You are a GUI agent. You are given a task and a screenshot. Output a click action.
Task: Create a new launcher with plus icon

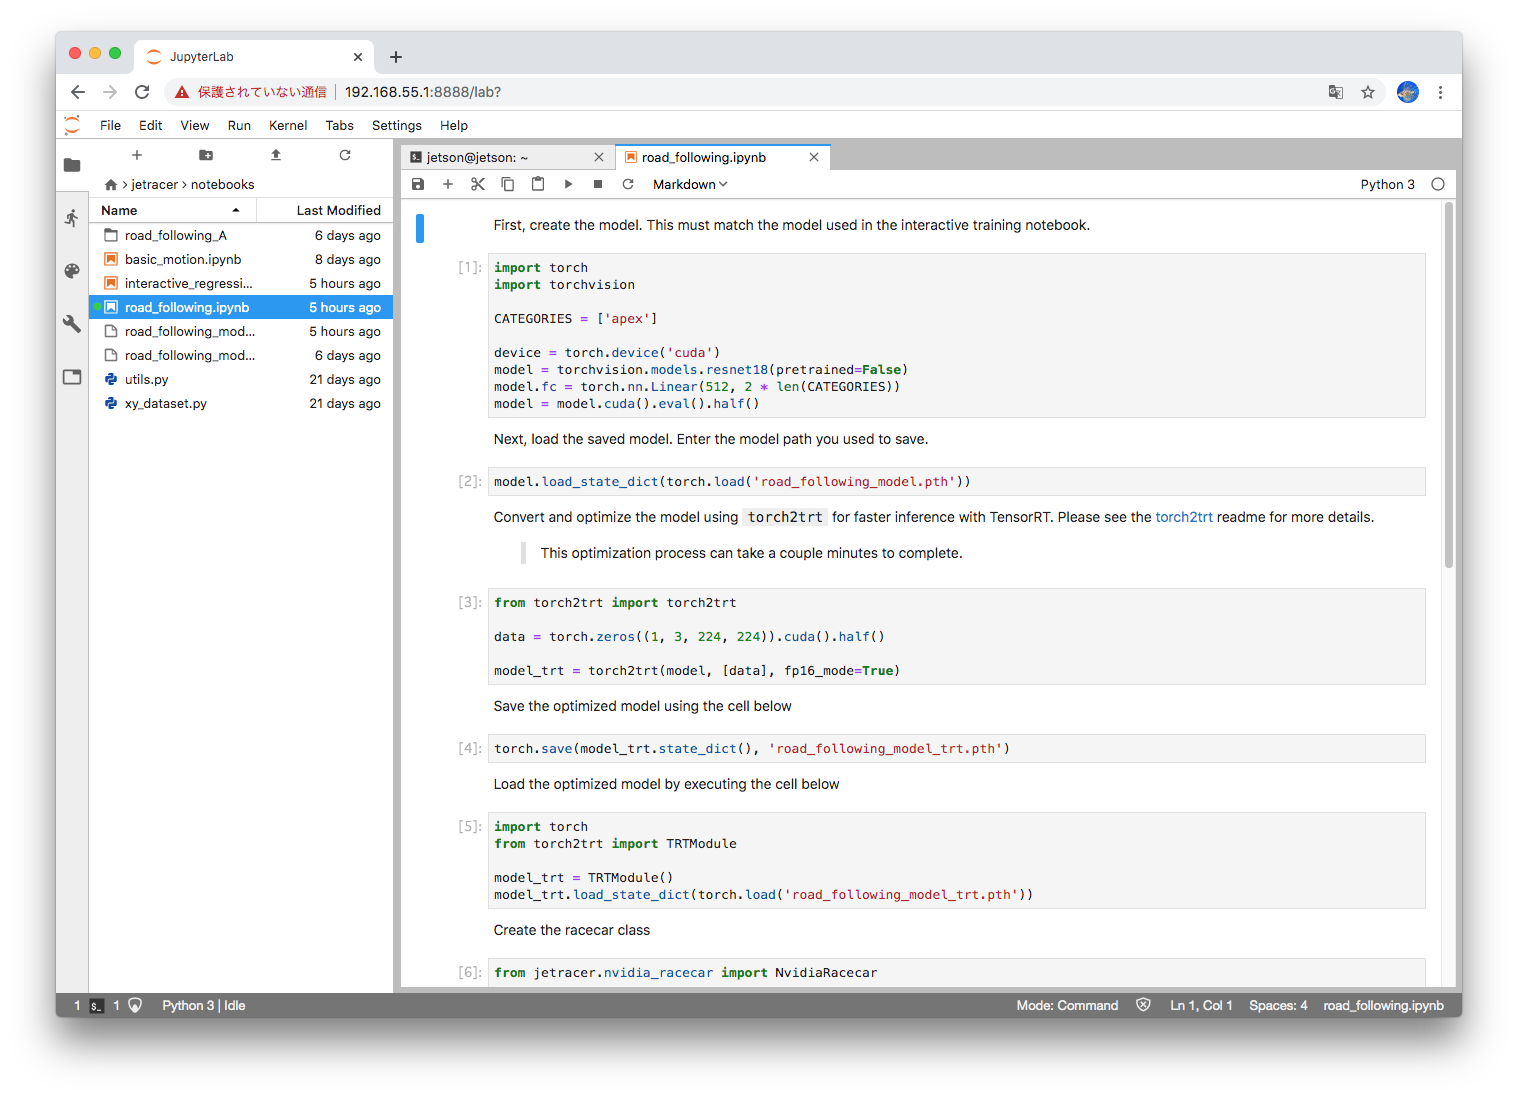click(x=137, y=155)
